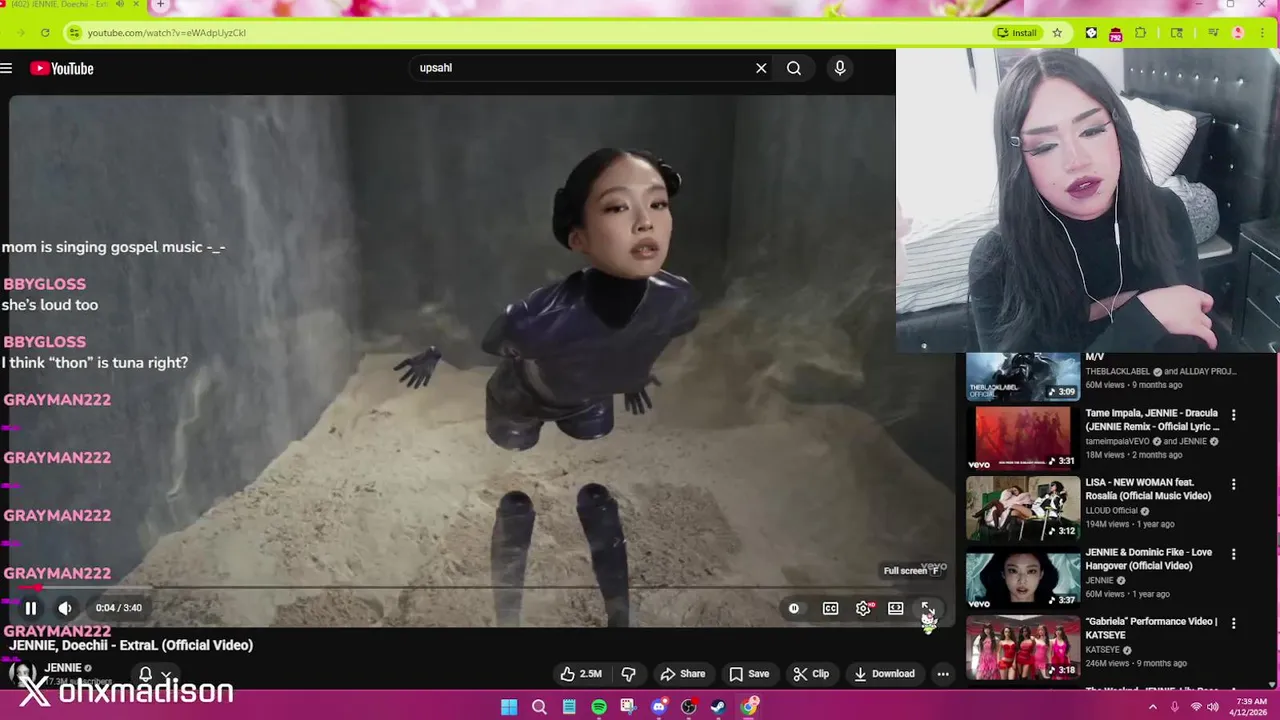The width and height of the screenshot is (1280, 720).
Task: Open Notepad from the taskbar
Action: [569, 707]
